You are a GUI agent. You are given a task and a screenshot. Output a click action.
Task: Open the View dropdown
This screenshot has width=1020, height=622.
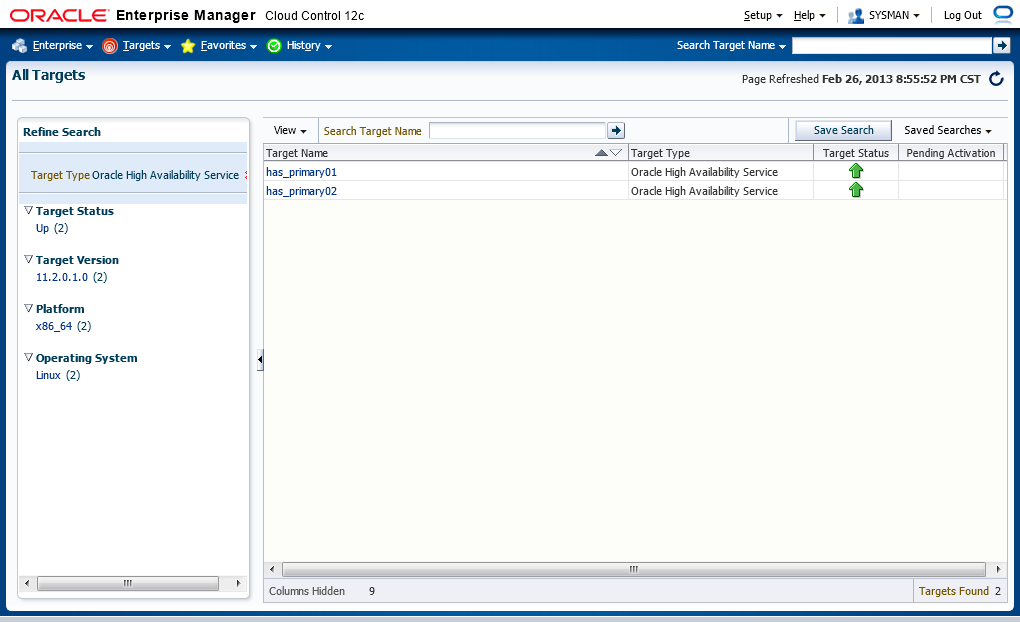[290, 131]
